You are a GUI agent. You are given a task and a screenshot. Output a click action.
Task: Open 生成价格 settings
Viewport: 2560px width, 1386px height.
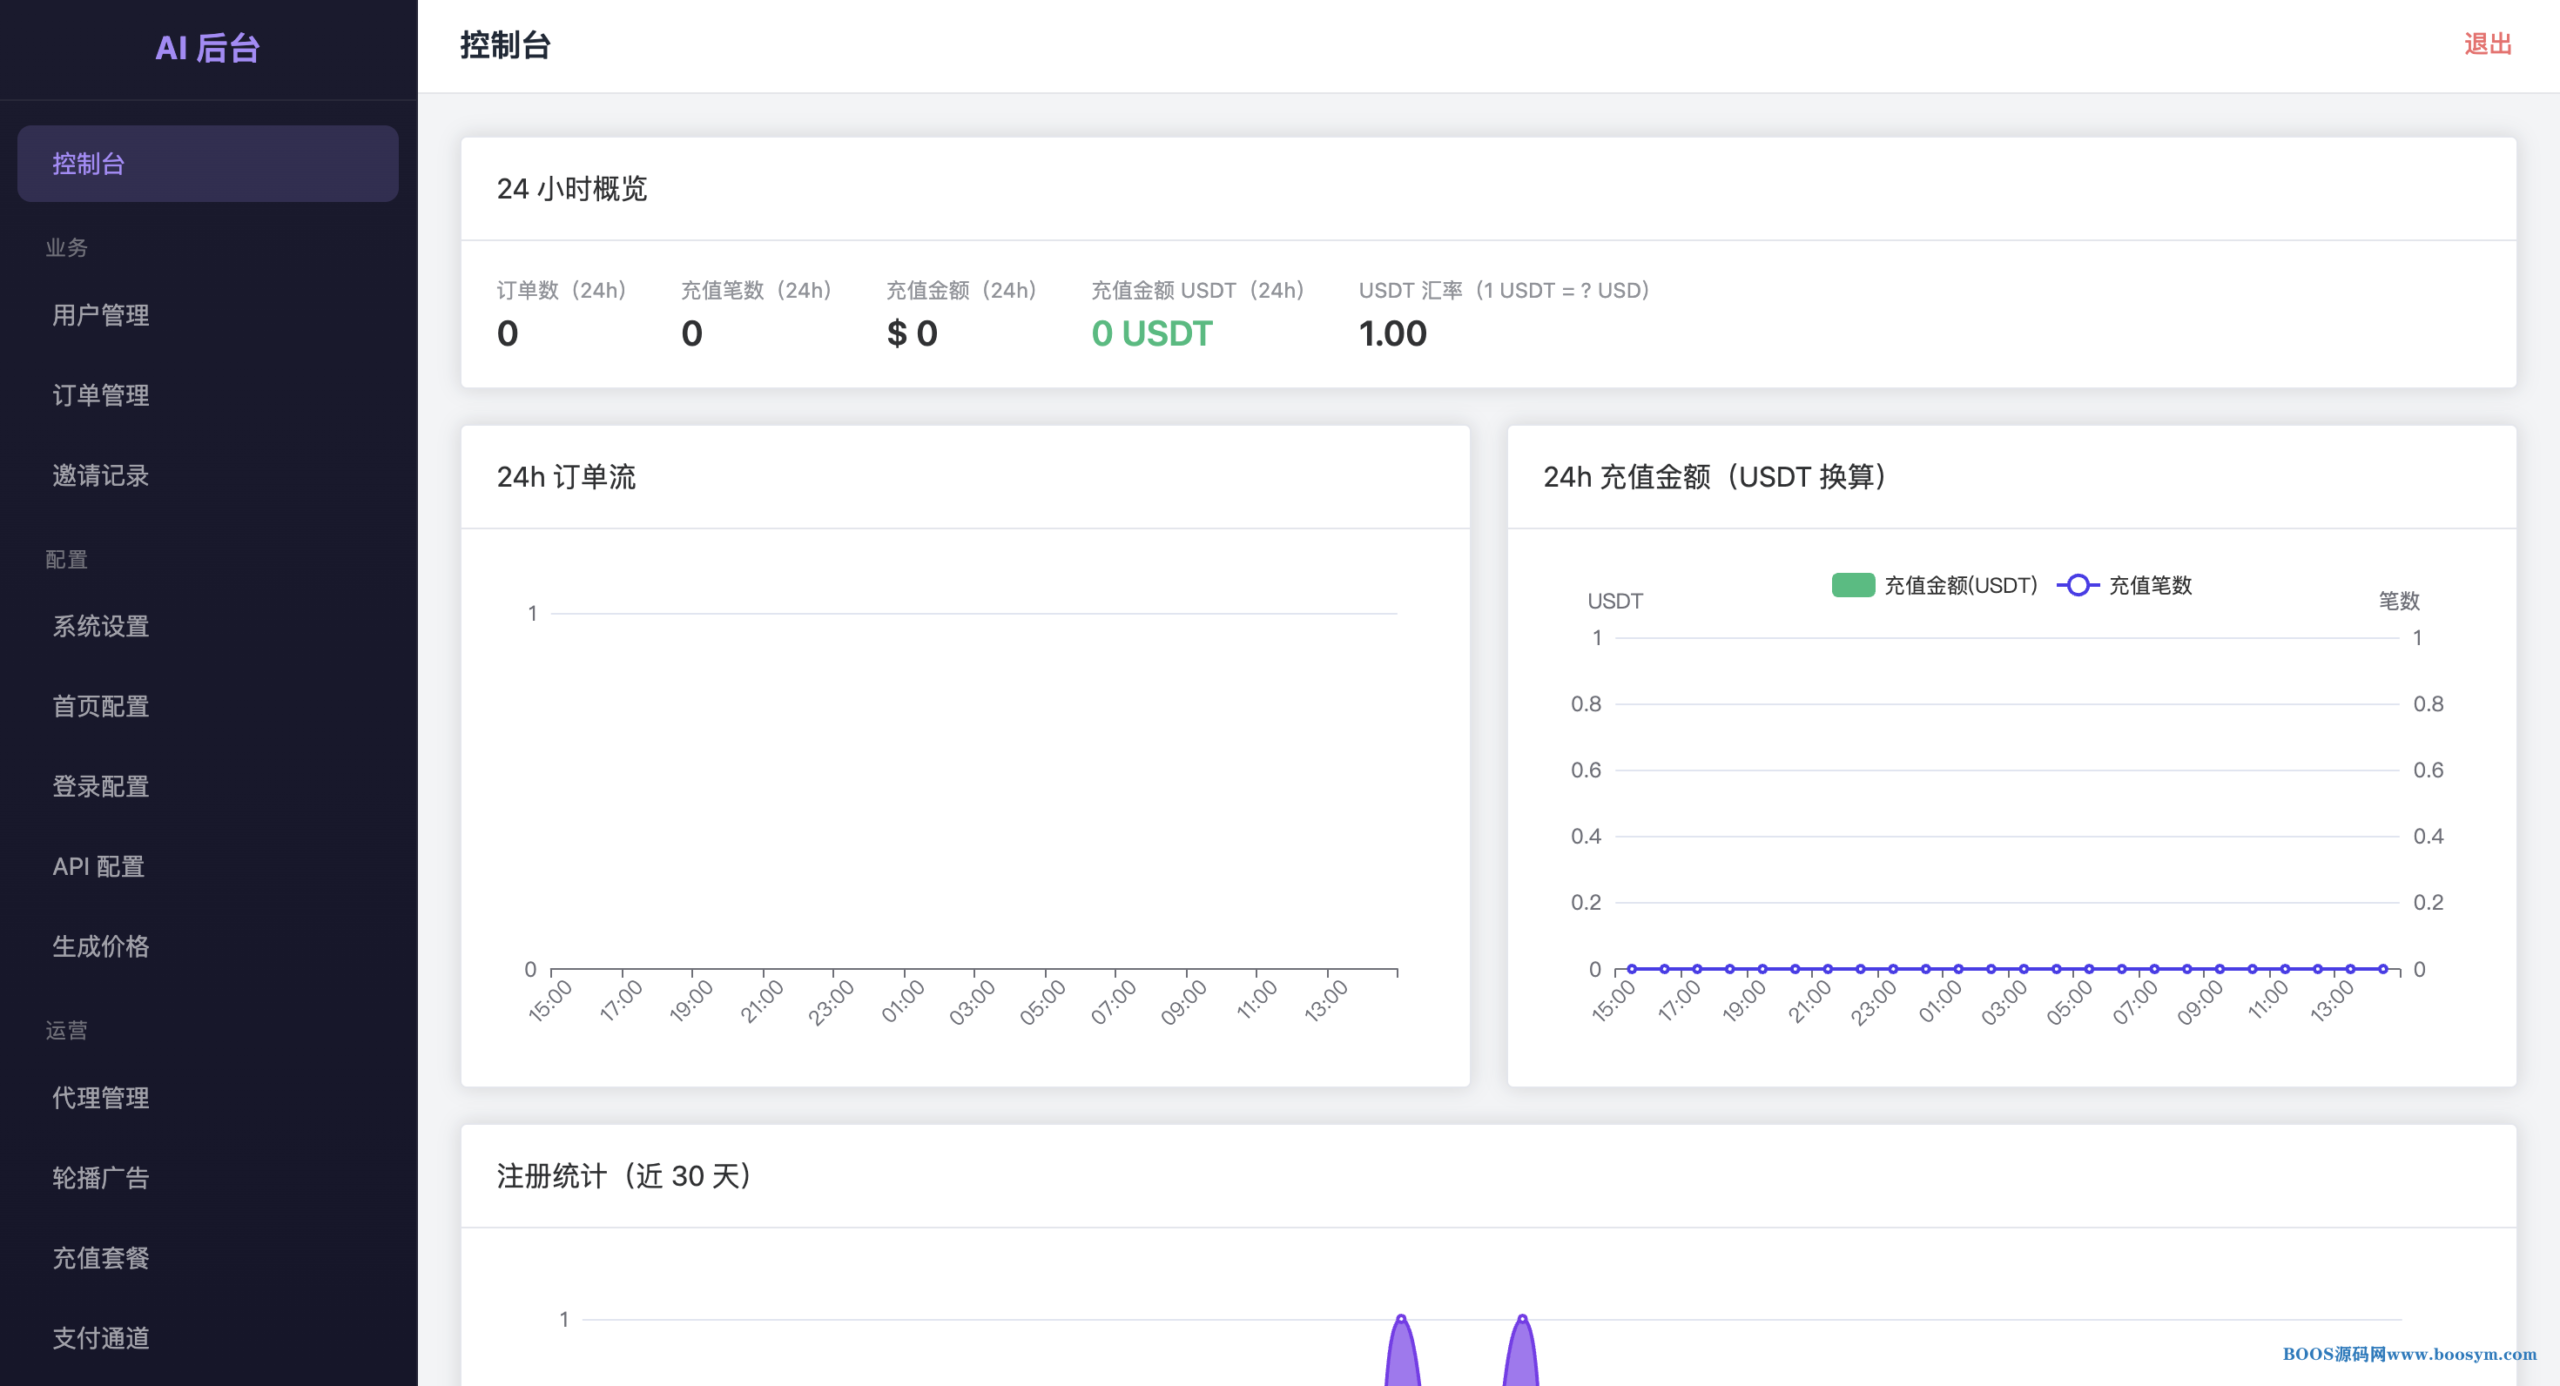click(101, 946)
